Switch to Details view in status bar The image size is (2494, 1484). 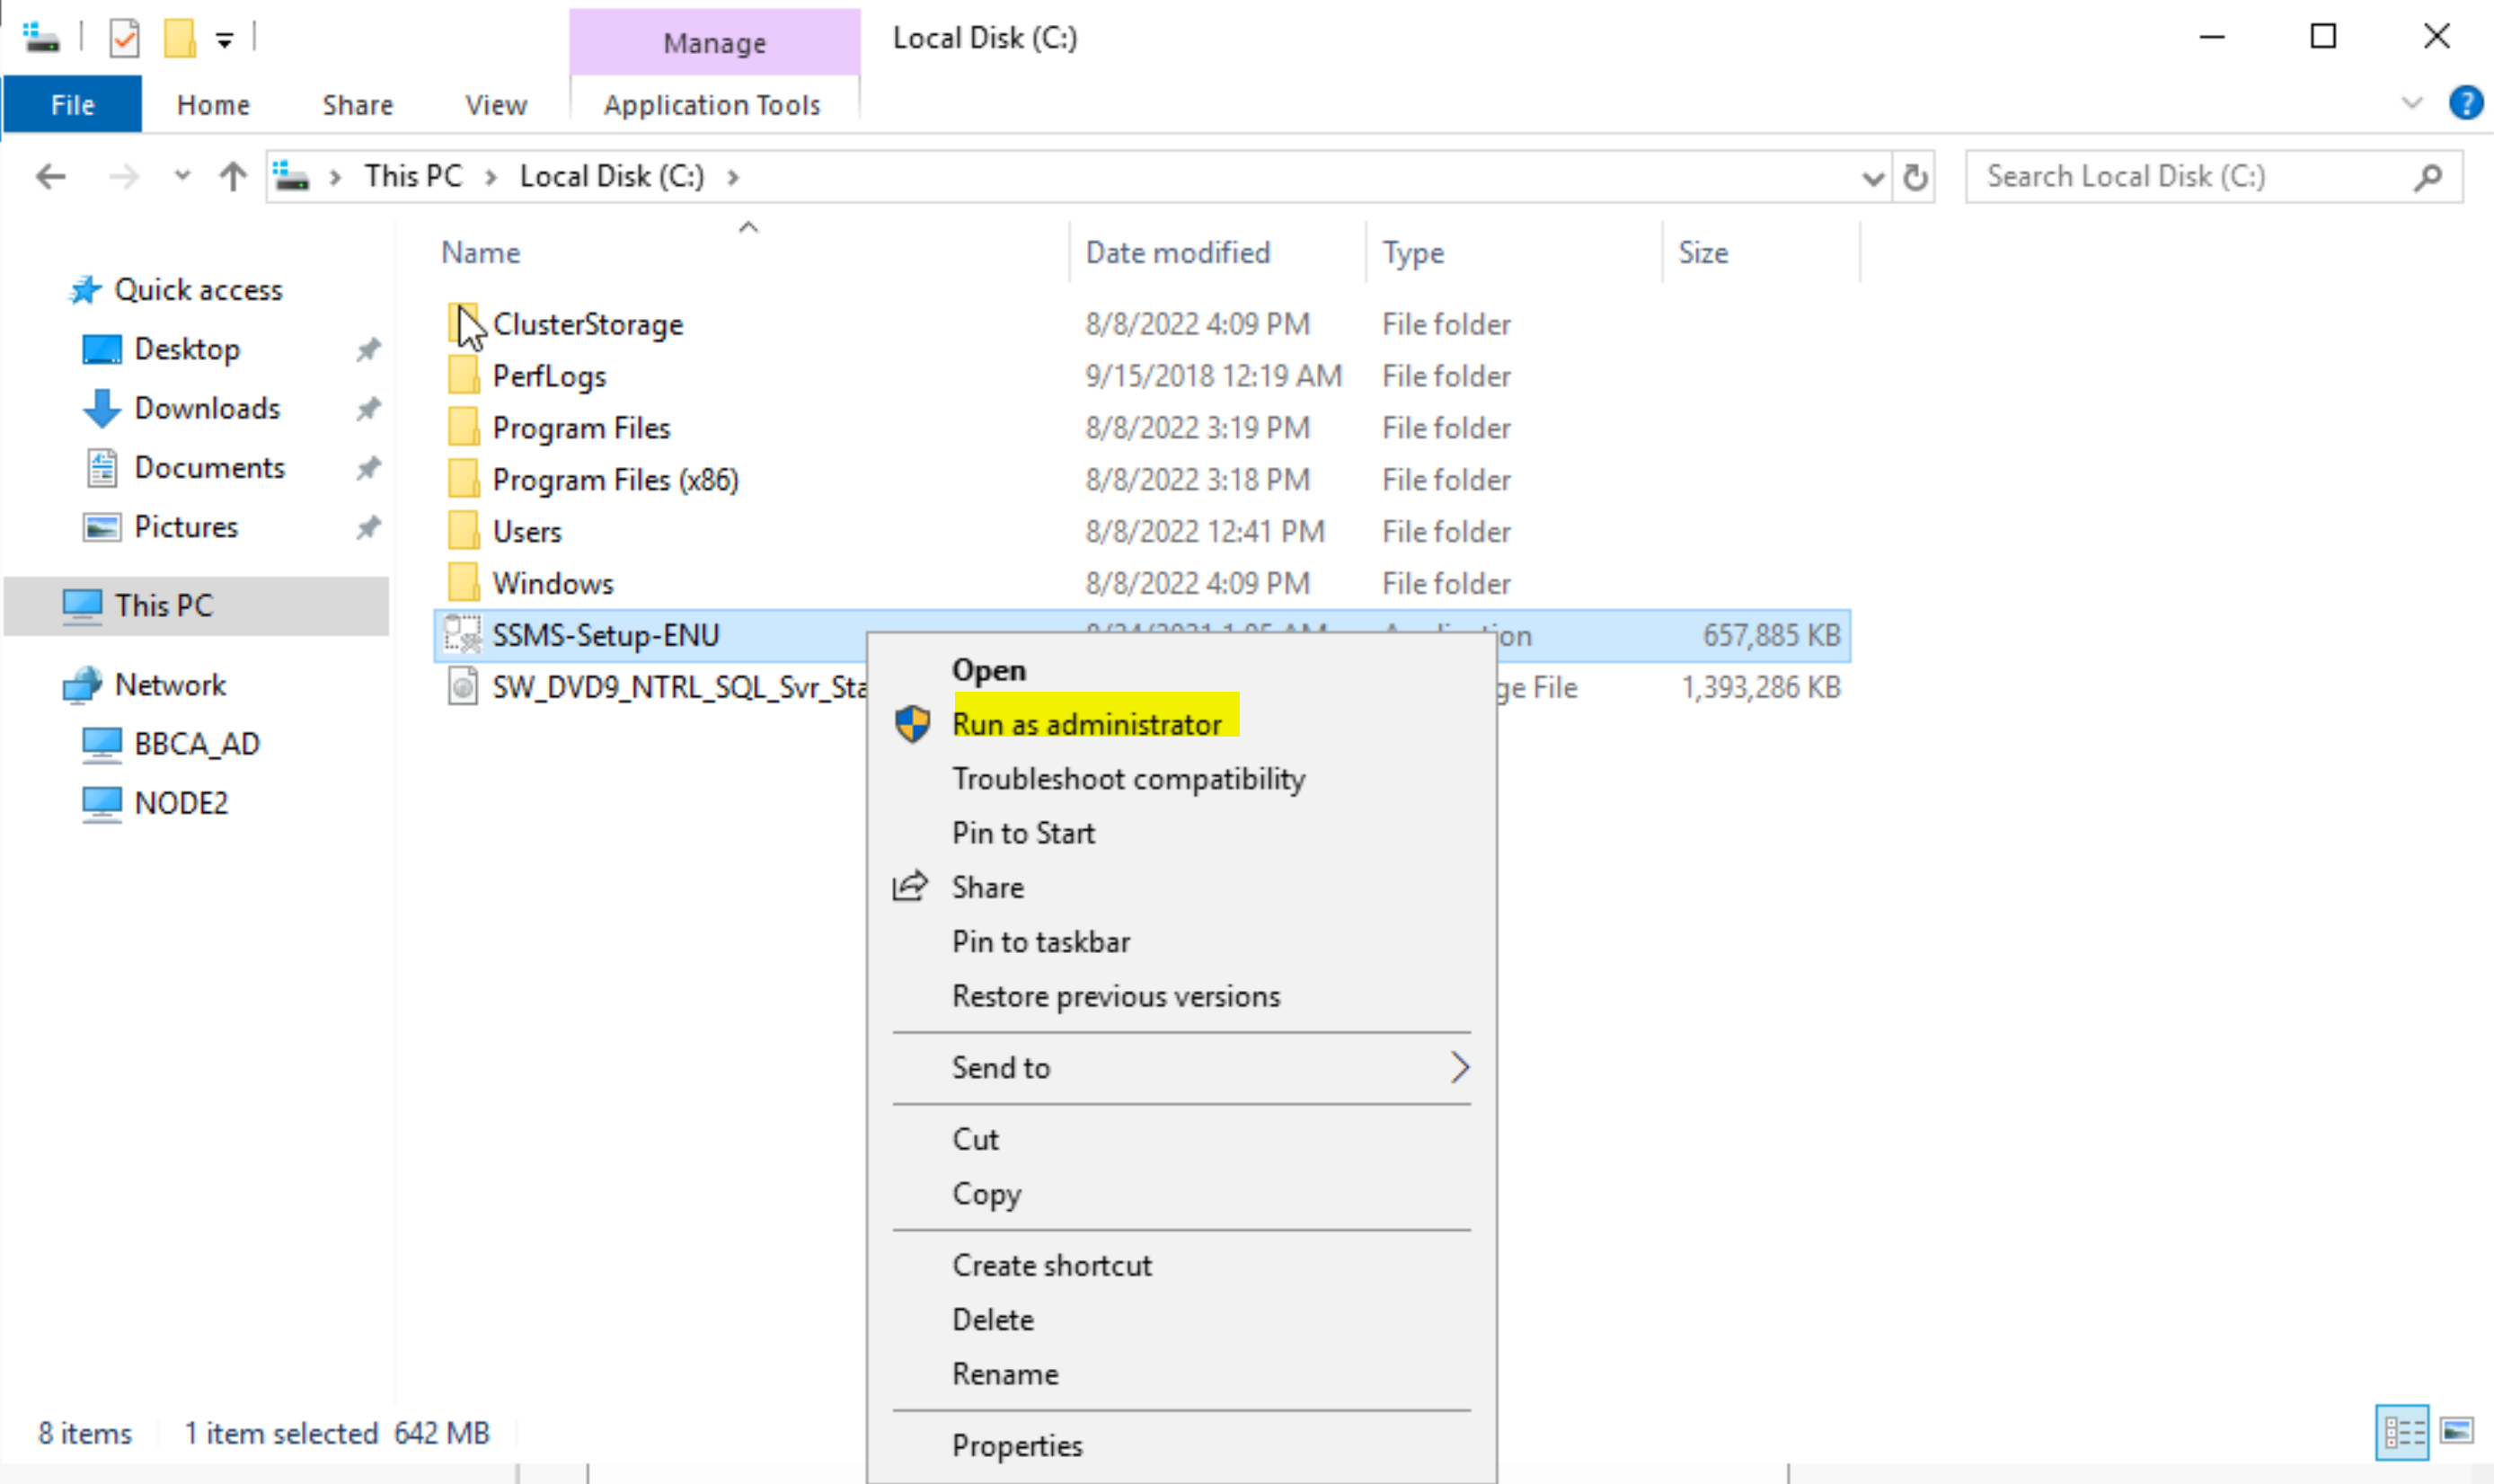point(2402,1433)
